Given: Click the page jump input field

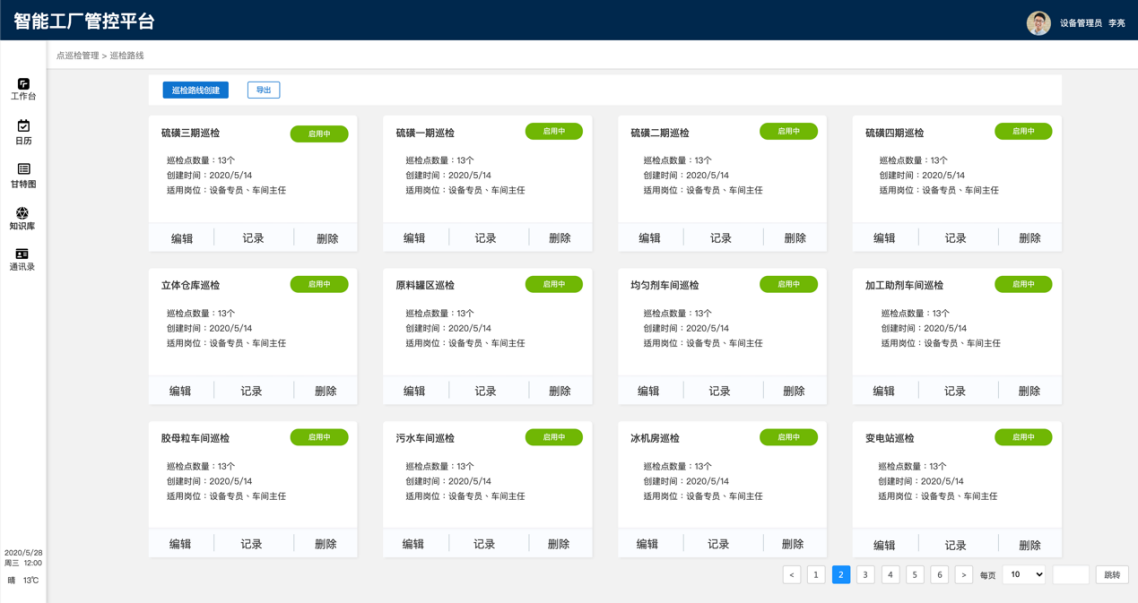Looking at the screenshot, I should click(1070, 574).
